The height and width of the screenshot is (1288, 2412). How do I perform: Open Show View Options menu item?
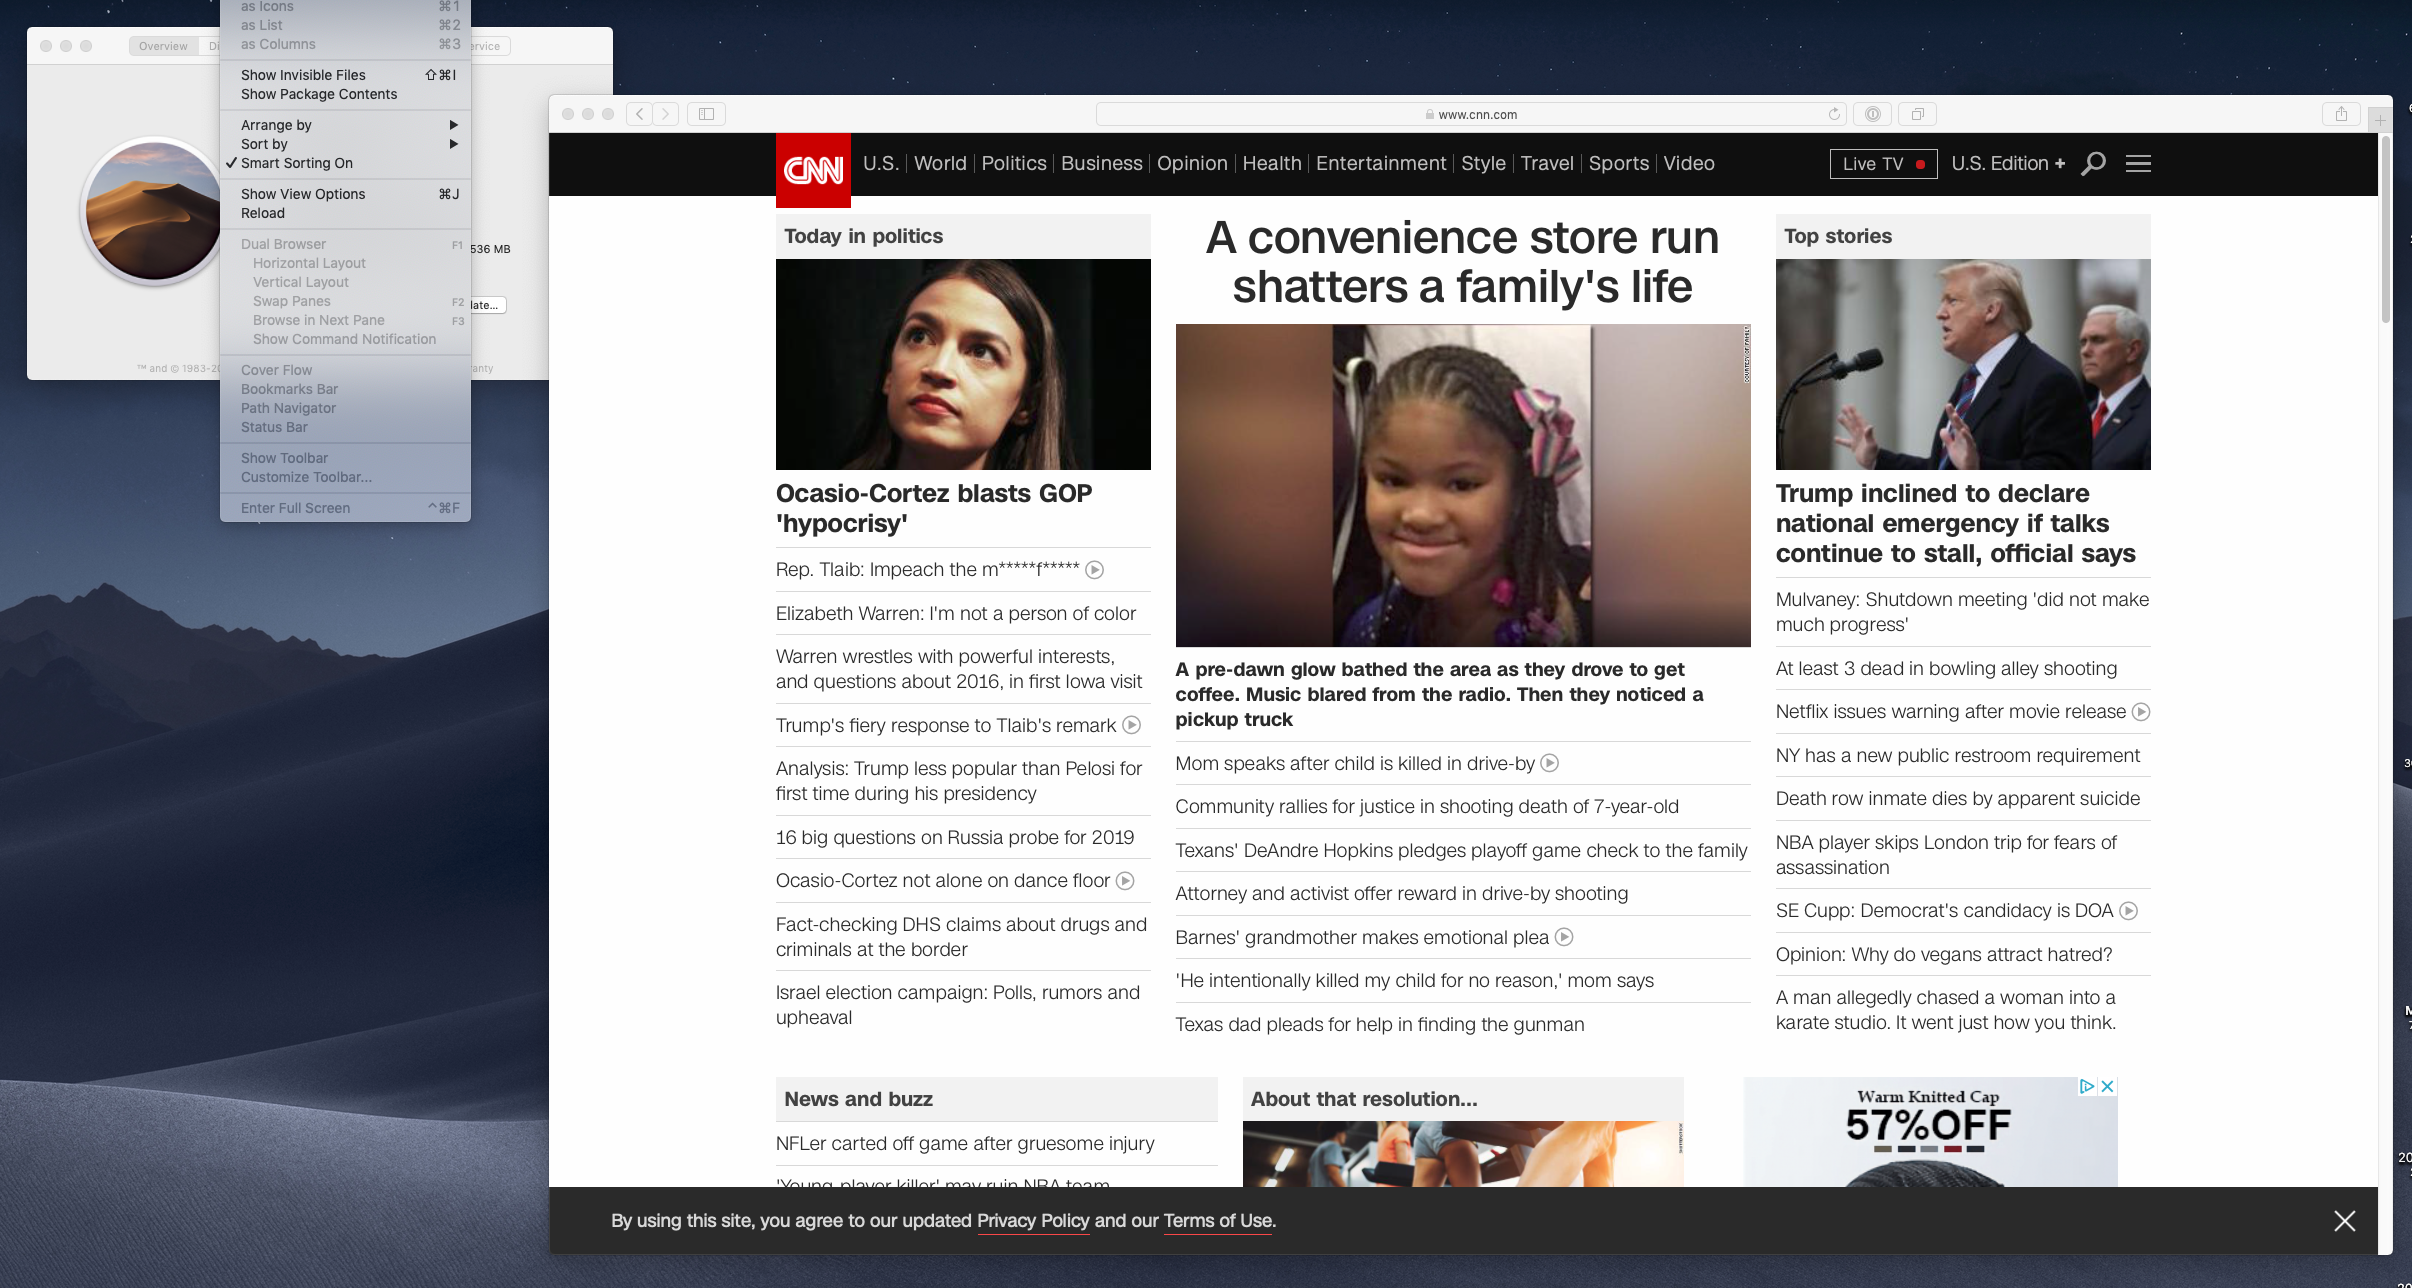coord(345,194)
